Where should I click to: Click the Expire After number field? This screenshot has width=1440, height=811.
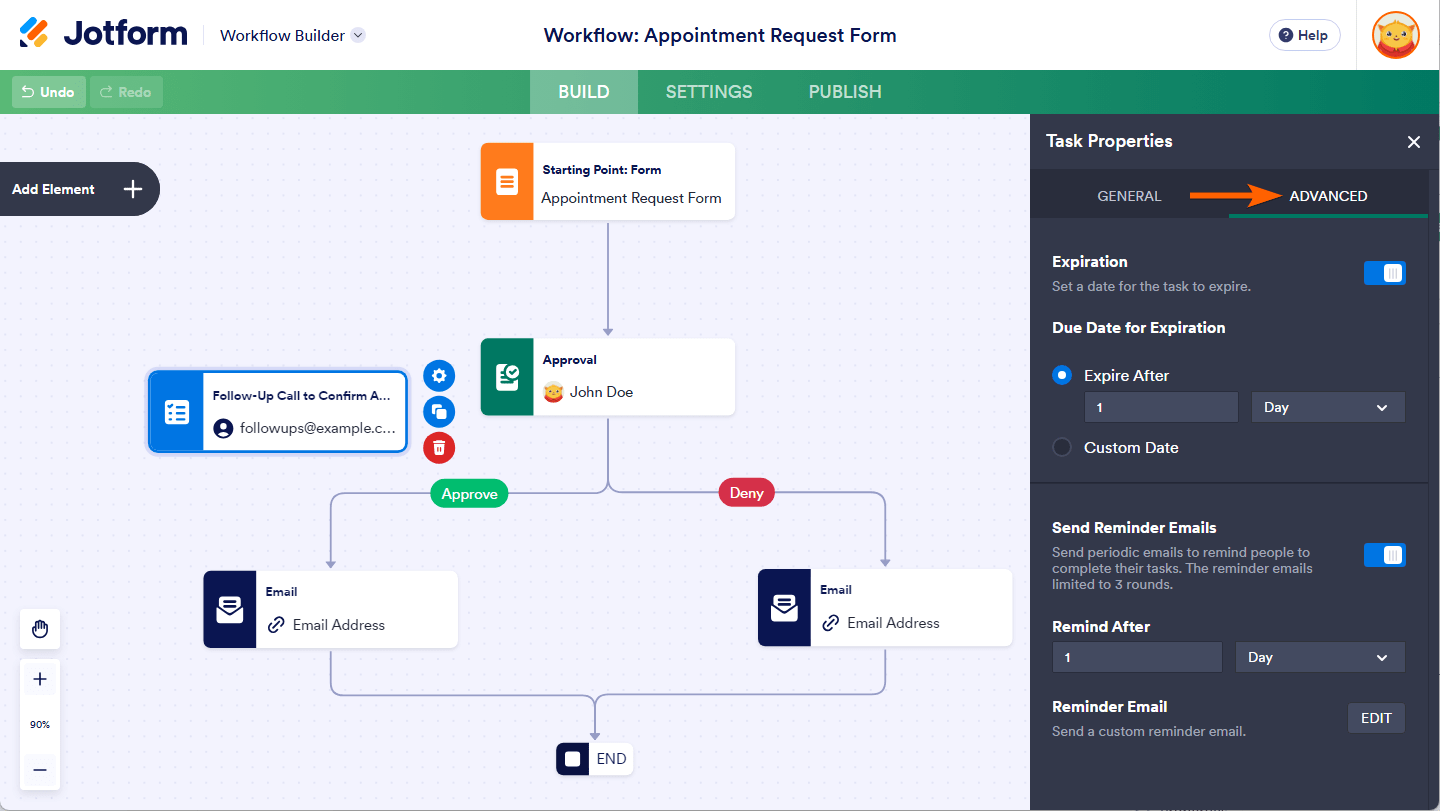tap(1160, 407)
